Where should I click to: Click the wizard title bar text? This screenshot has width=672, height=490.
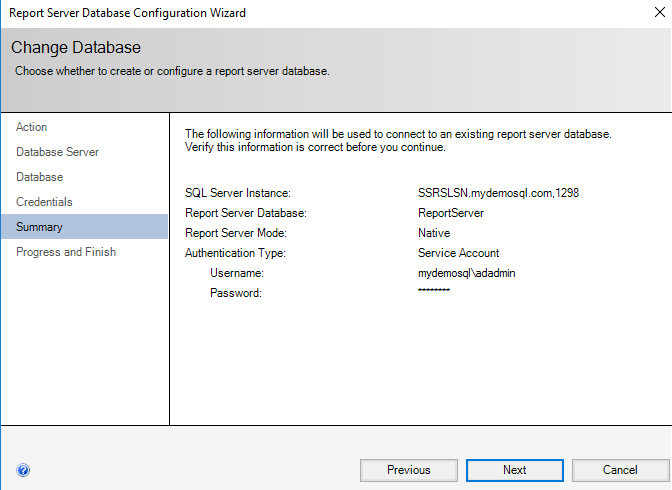[x=127, y=13]
